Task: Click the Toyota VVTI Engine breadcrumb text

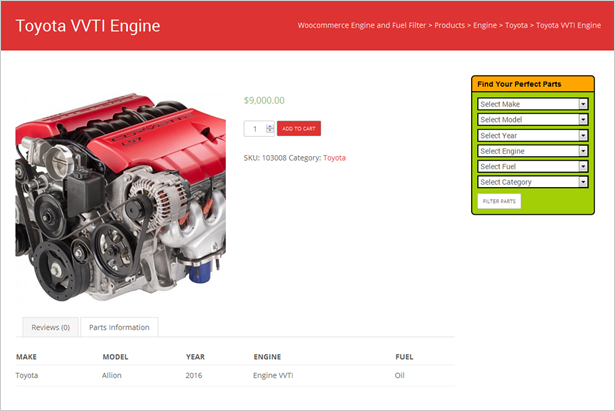Action: [568, 25]
